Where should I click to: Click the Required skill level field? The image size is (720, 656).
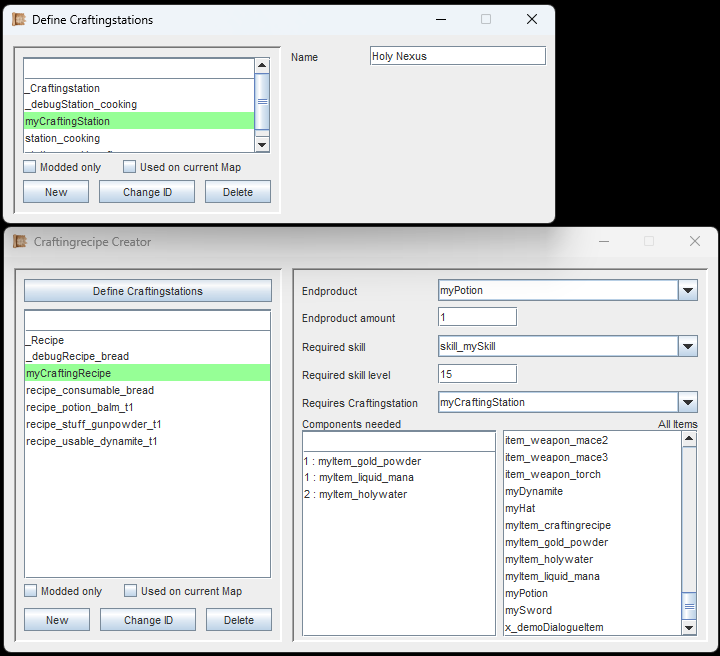point(477,374)
